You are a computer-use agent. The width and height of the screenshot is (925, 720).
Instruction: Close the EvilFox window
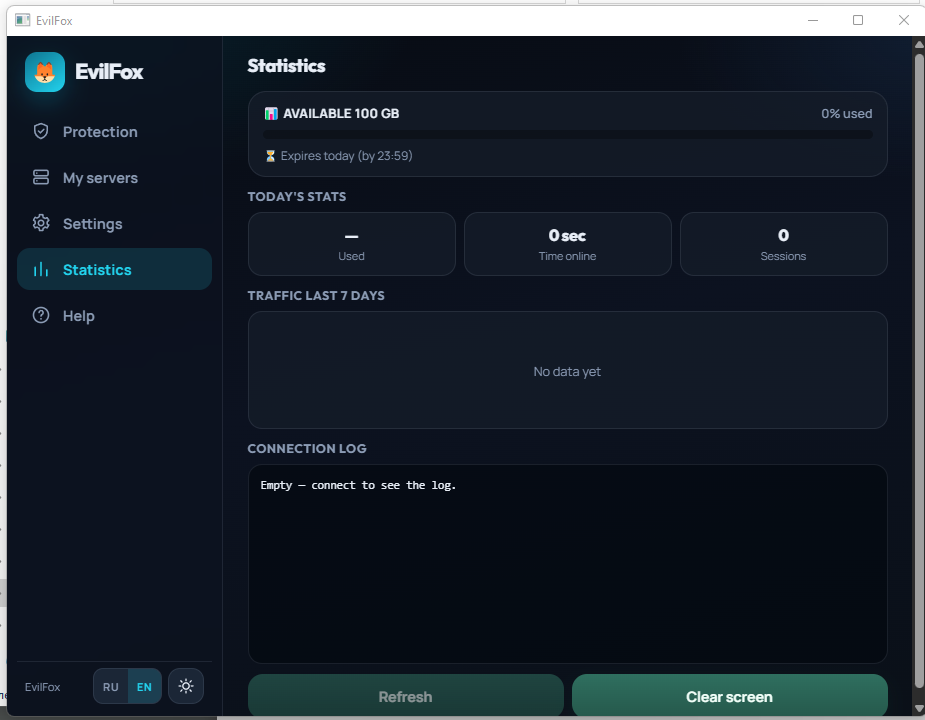click(904, 20)
